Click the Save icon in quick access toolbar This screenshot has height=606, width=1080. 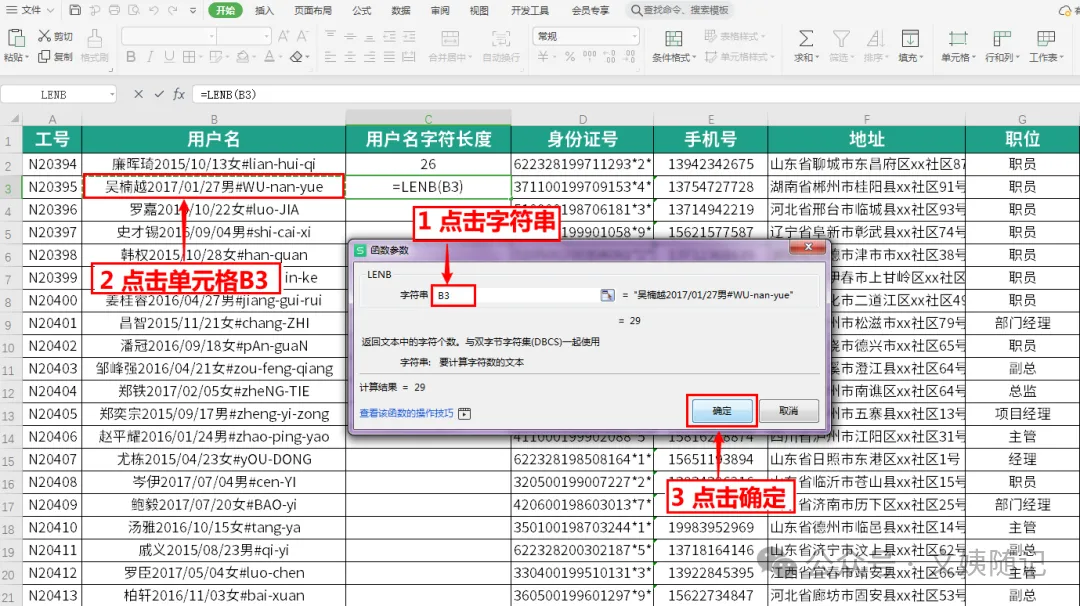pos(75,10)
